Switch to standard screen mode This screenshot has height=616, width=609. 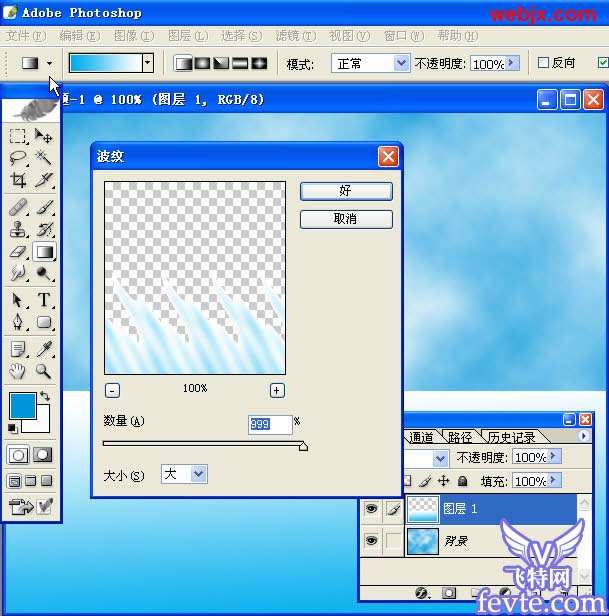coord(15,481)
